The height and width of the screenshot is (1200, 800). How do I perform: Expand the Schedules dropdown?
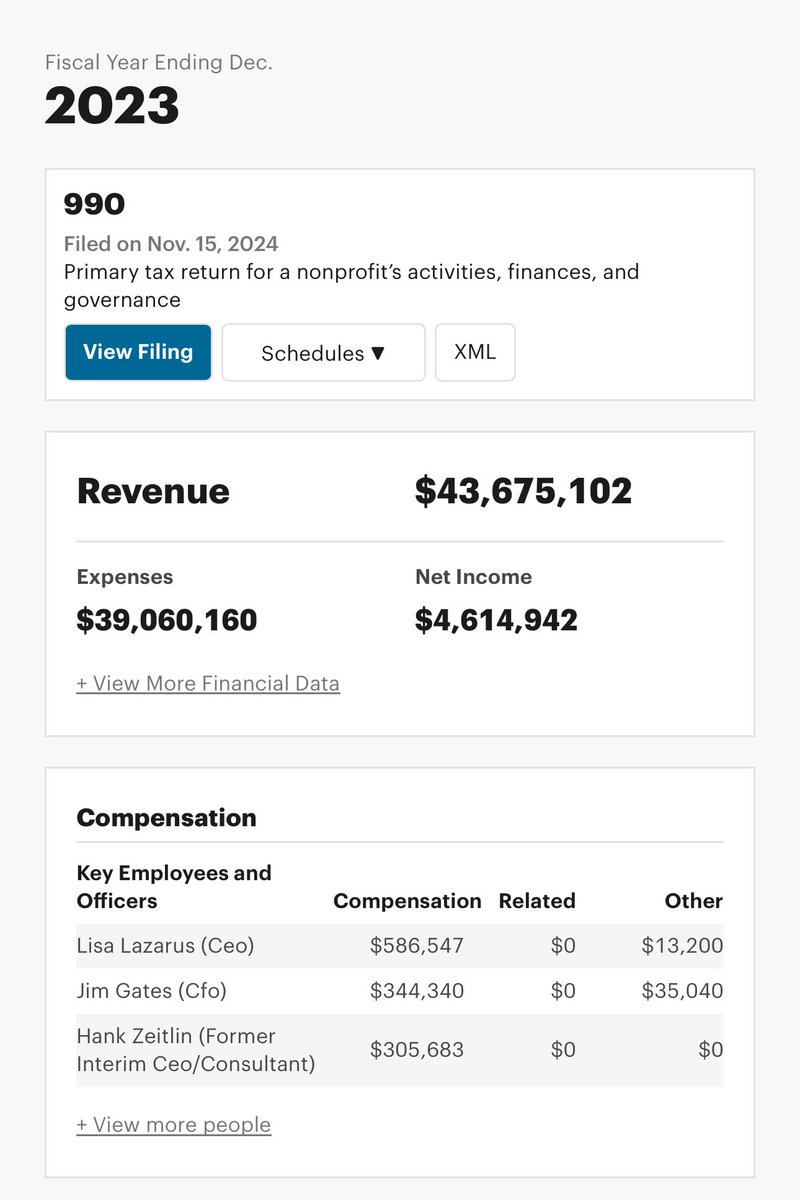point(323,353)
